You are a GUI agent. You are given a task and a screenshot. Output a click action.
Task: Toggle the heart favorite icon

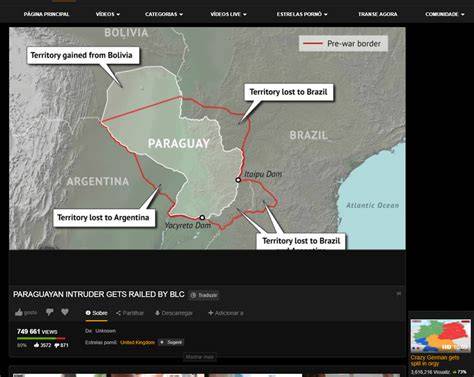point(65,312)
